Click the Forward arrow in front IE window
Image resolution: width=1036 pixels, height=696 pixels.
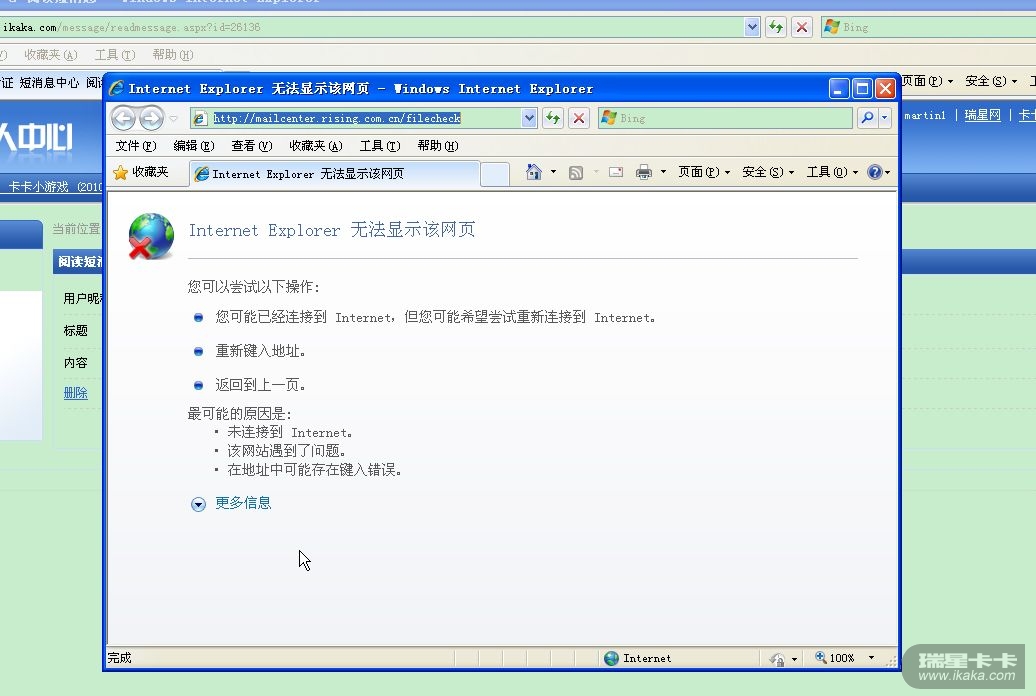151,118
